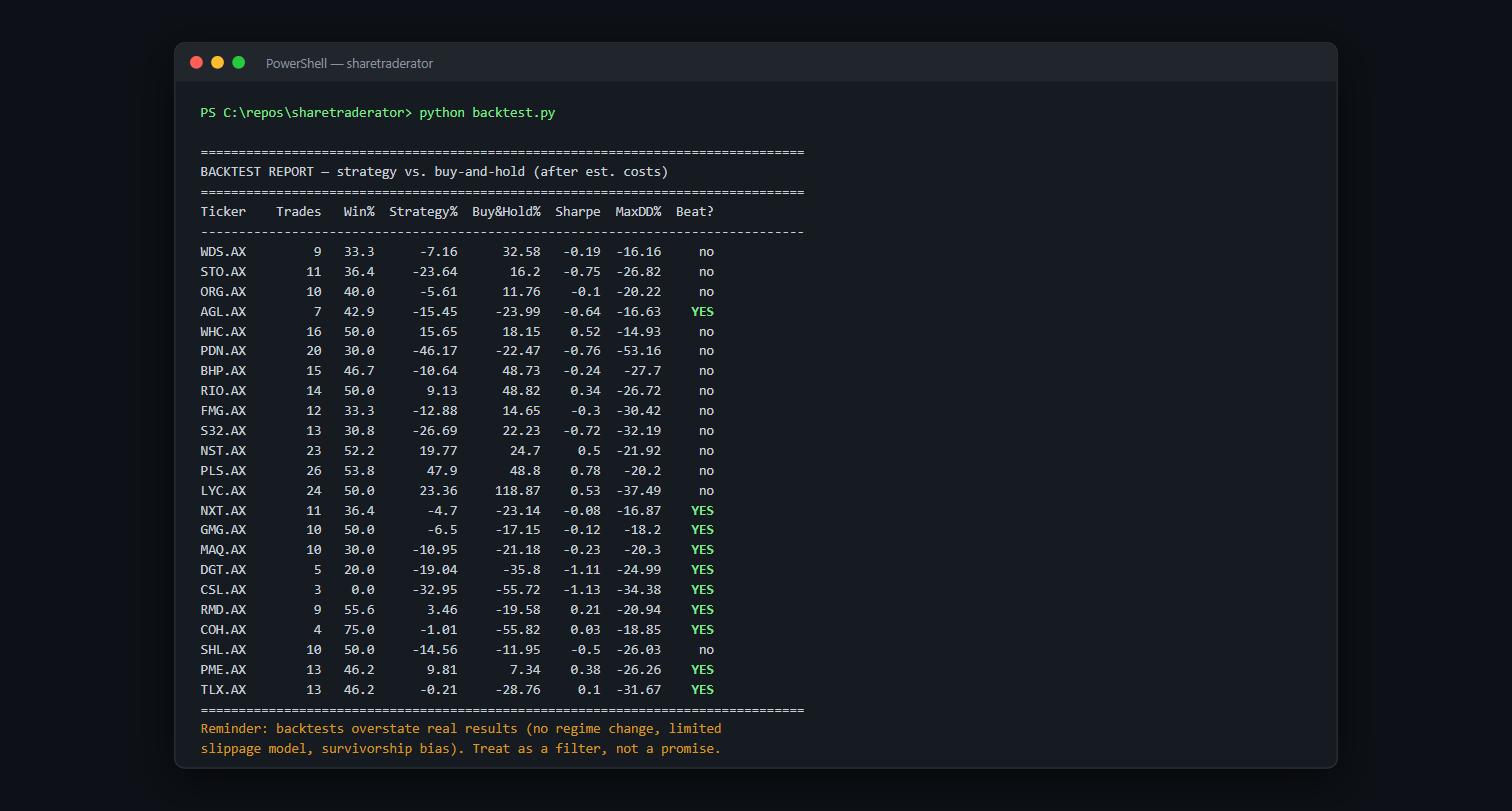1512x811 pixels.
Task: Click the green YES in PME.AX row
Action: pos(702,669)
